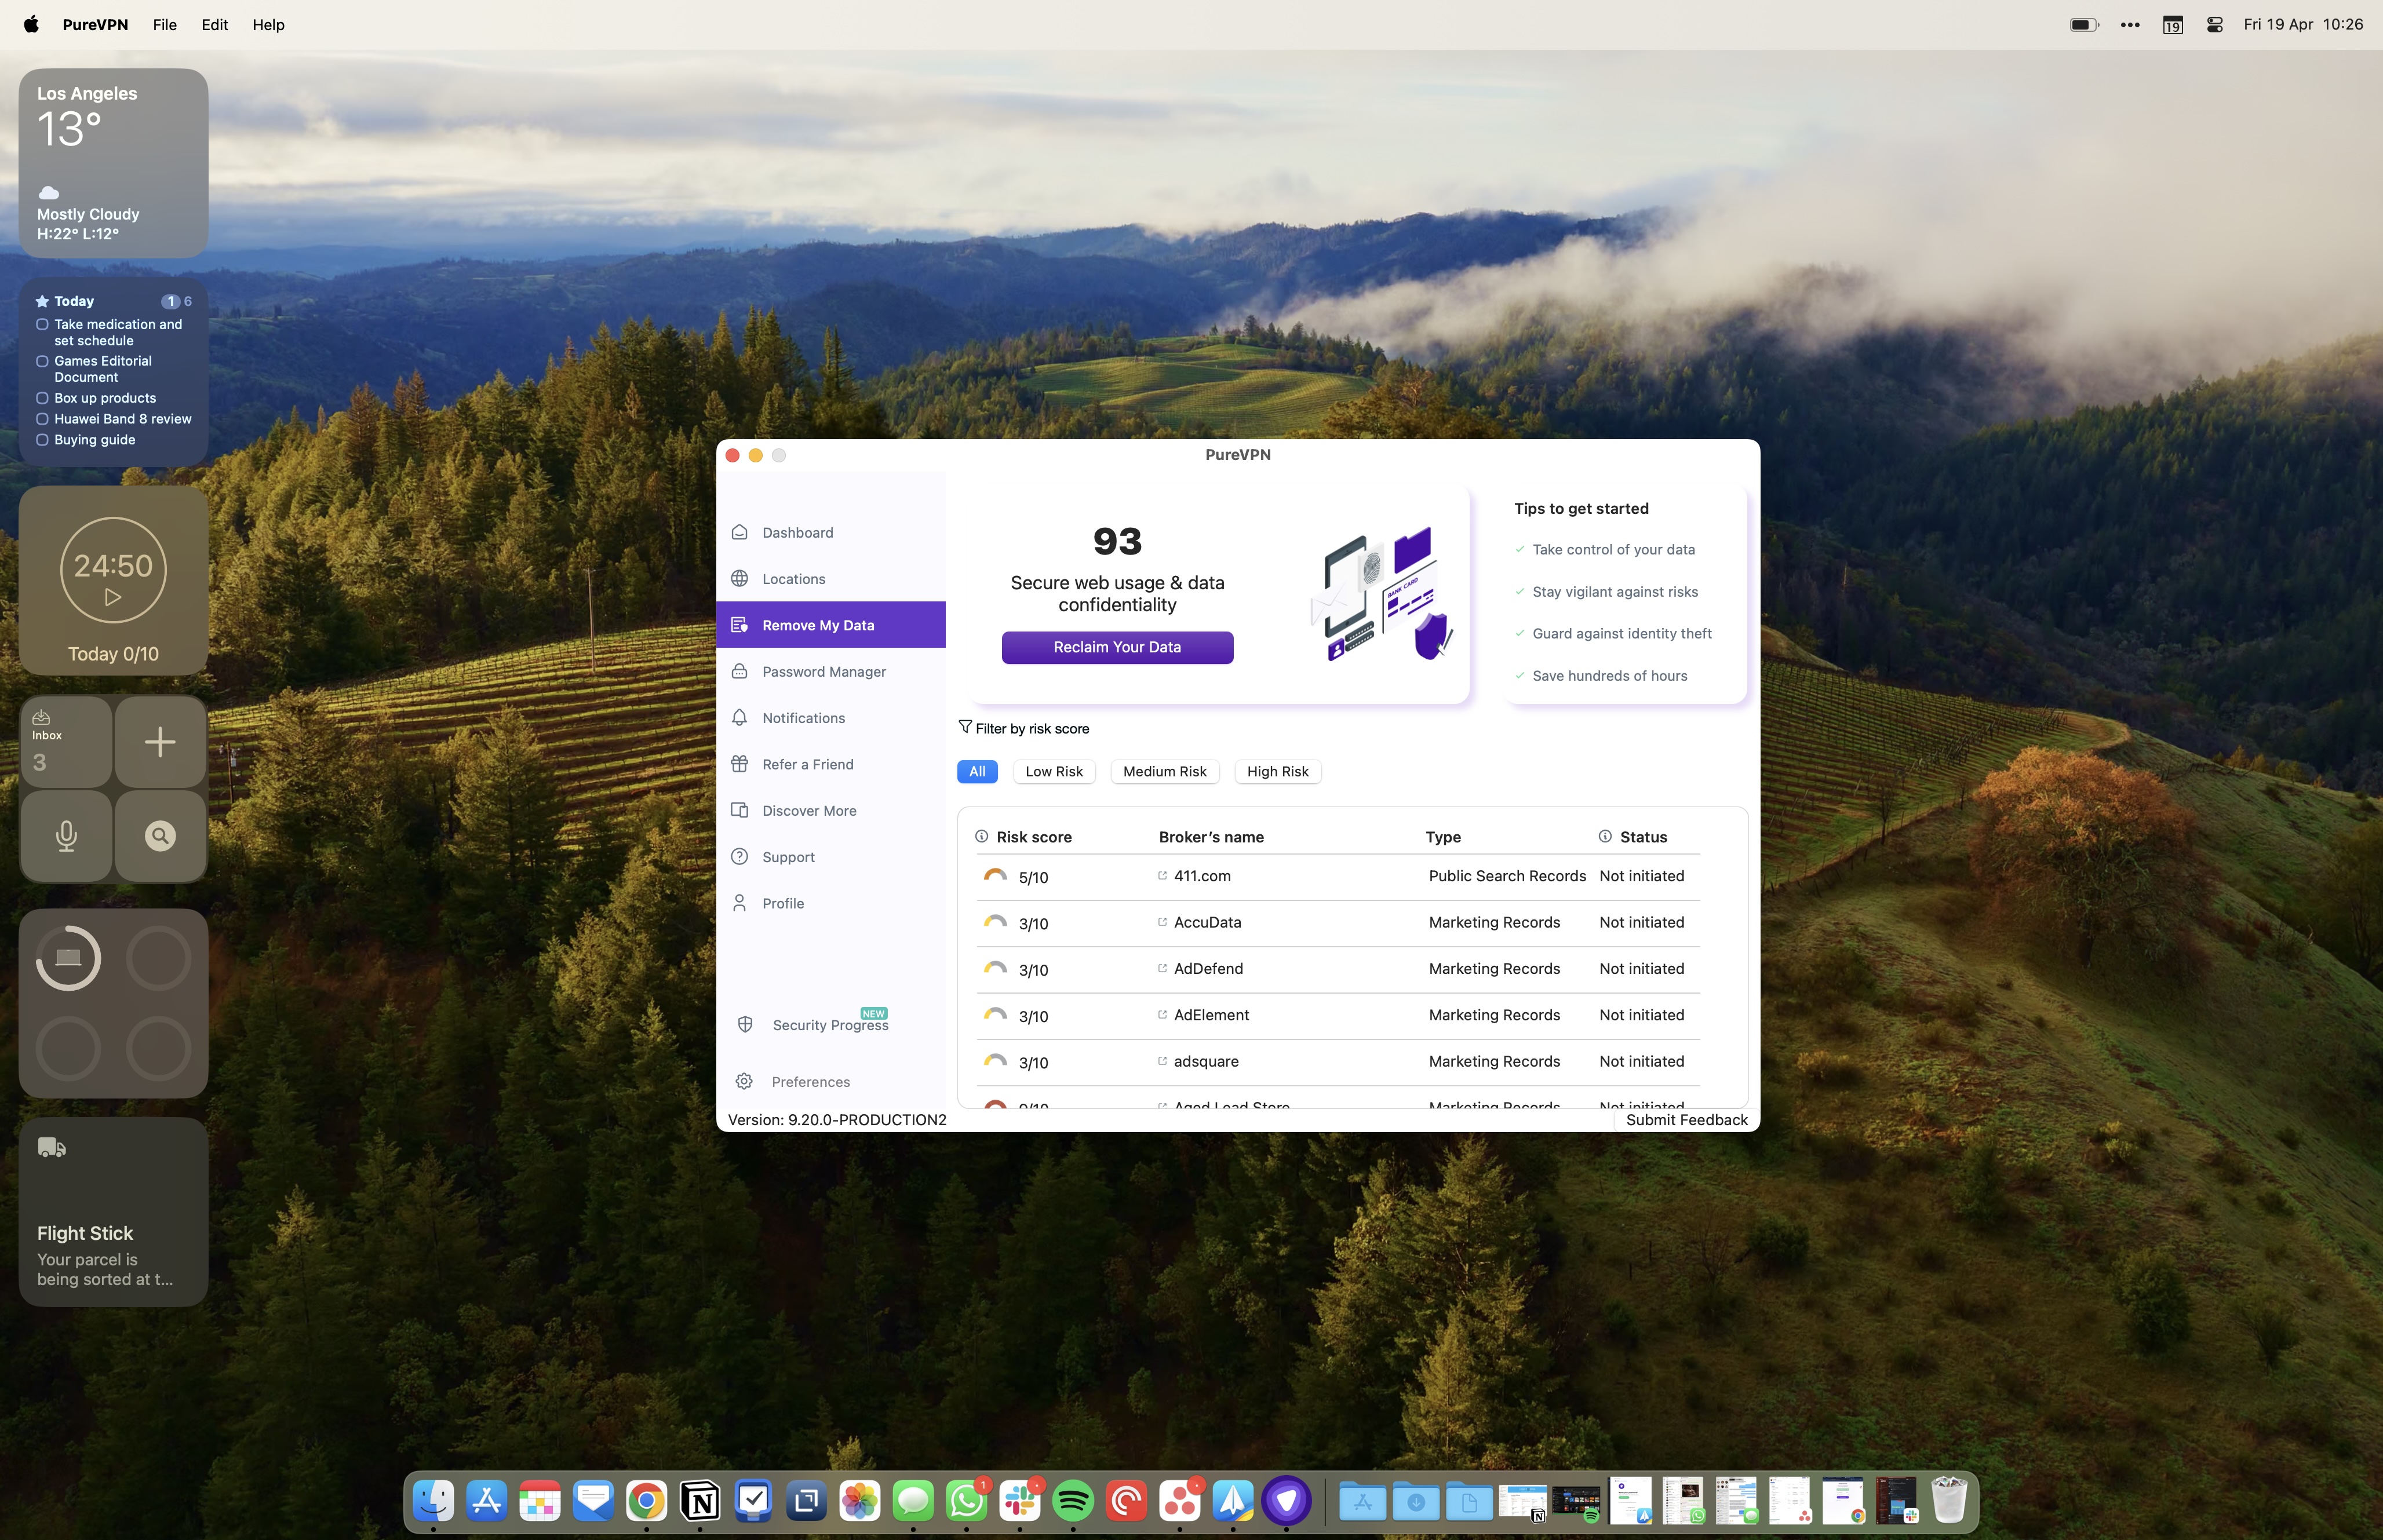2383x1540 pixels.
Task: Click external link icon beside 411.com
Action: click(x=1162, y=875)
